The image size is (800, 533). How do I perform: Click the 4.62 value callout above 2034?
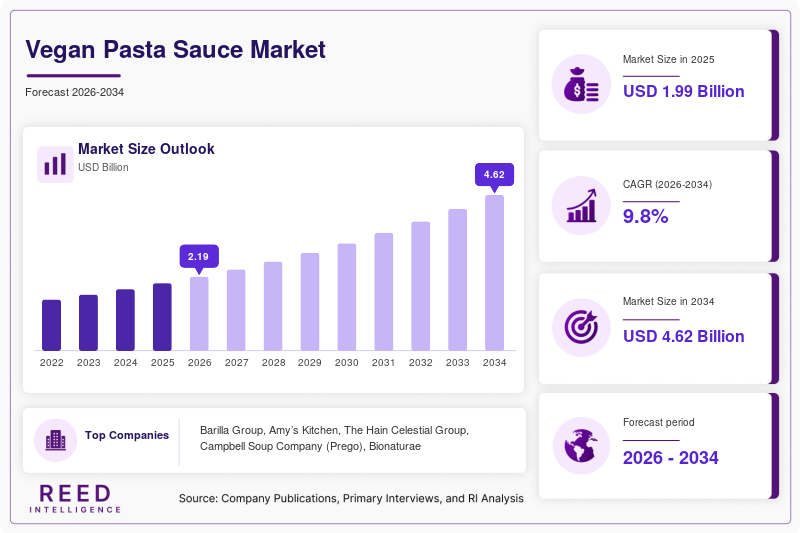[x=494, y=175]
